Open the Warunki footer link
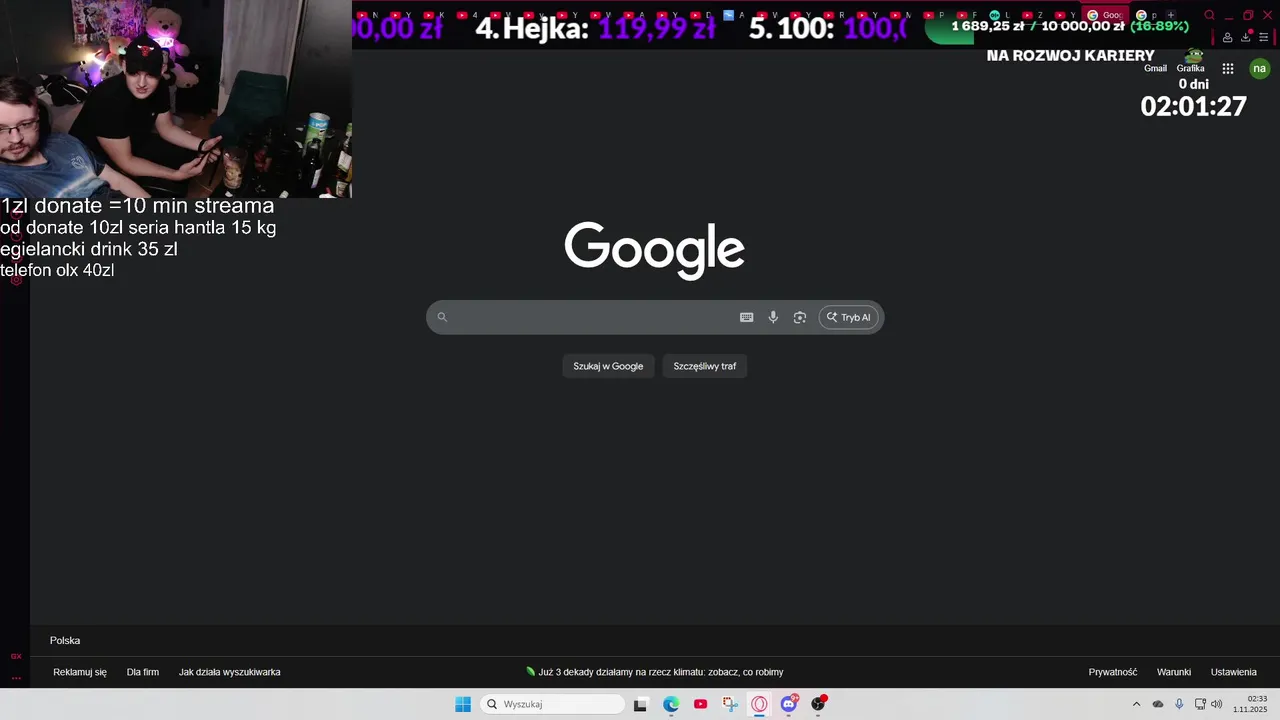1280x720 pixels. click(x=1174, y=672)
